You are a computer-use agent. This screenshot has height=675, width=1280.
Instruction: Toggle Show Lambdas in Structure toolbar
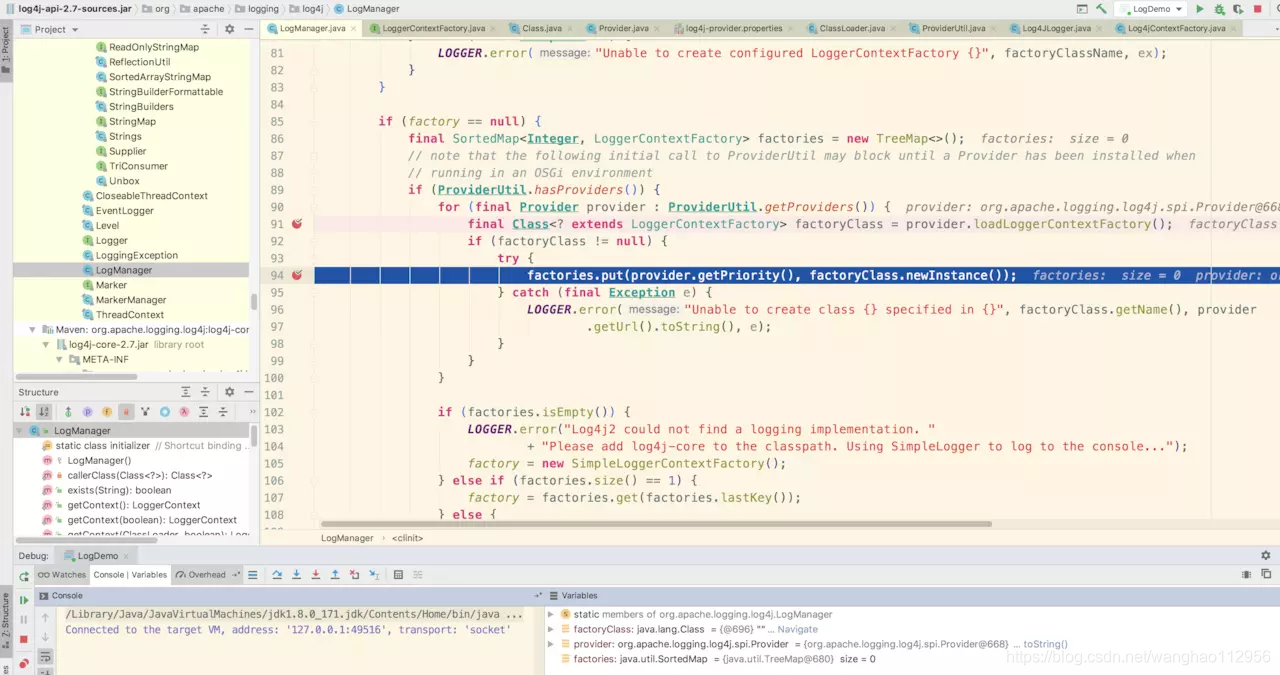tap(184, 411)
